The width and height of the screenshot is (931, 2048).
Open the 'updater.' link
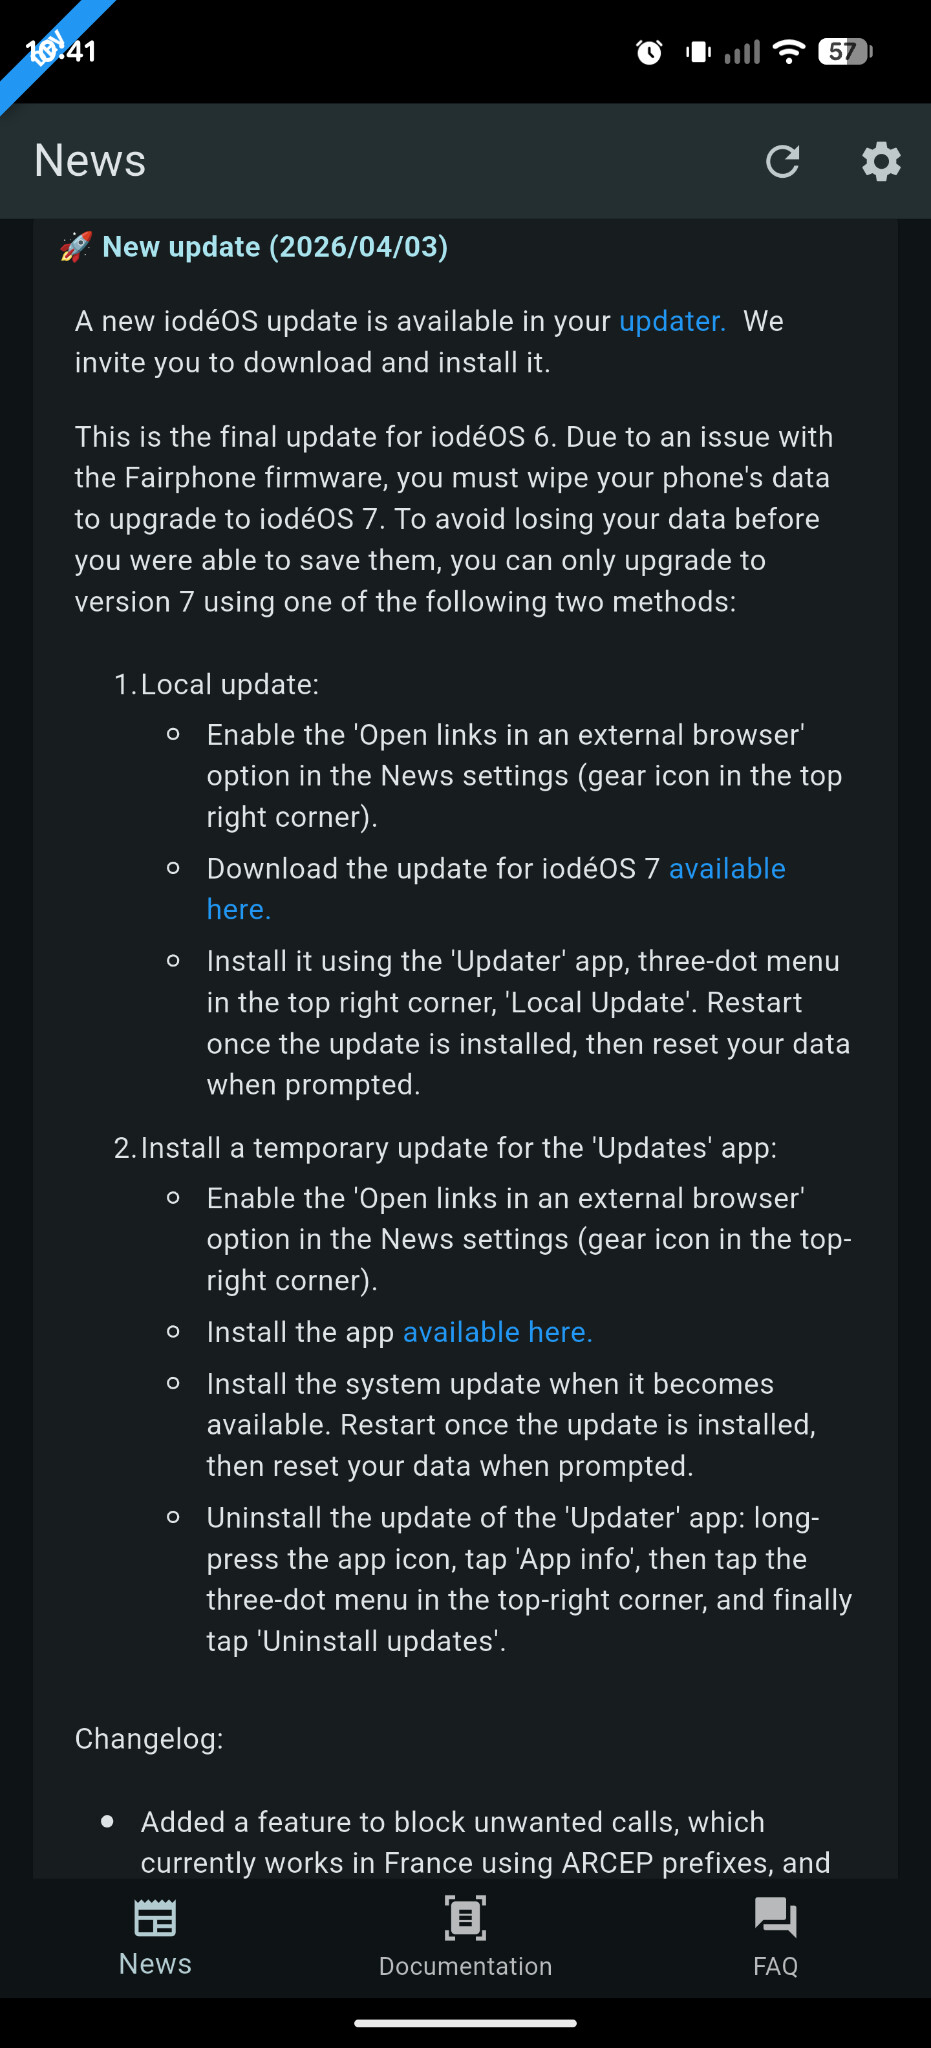tap(672, 321)
